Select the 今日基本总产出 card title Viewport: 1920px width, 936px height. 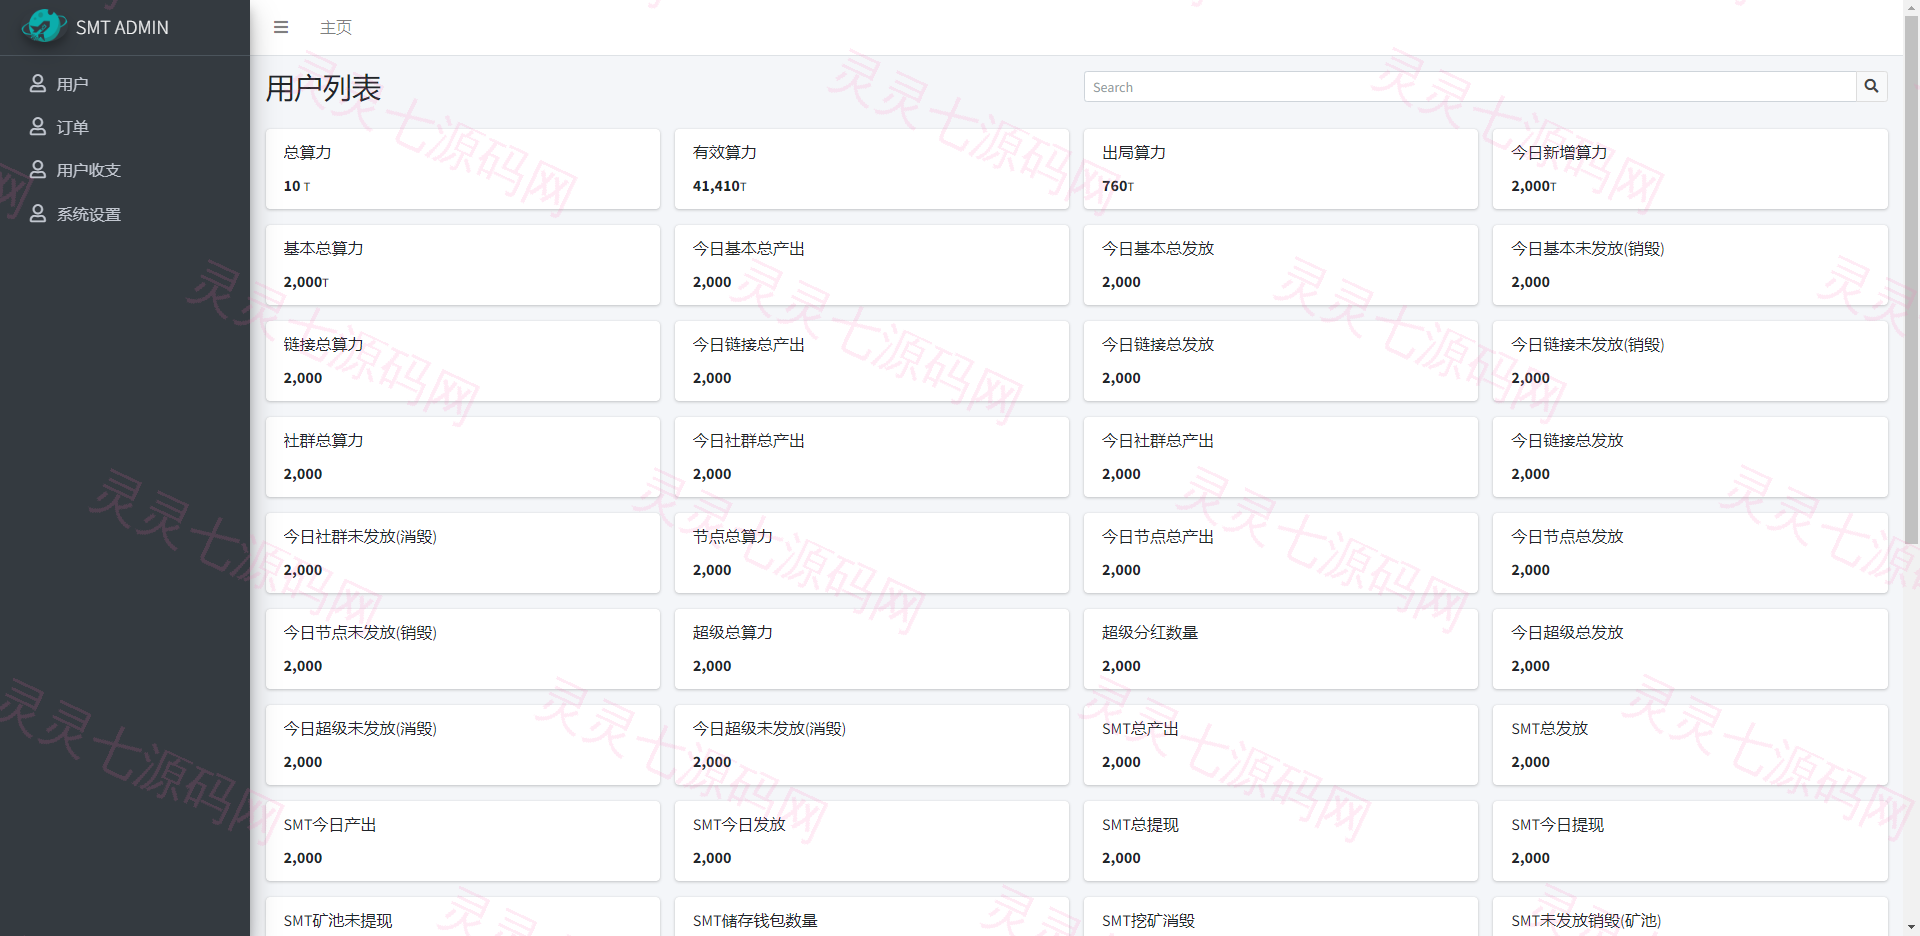click(x=748, y=248)
